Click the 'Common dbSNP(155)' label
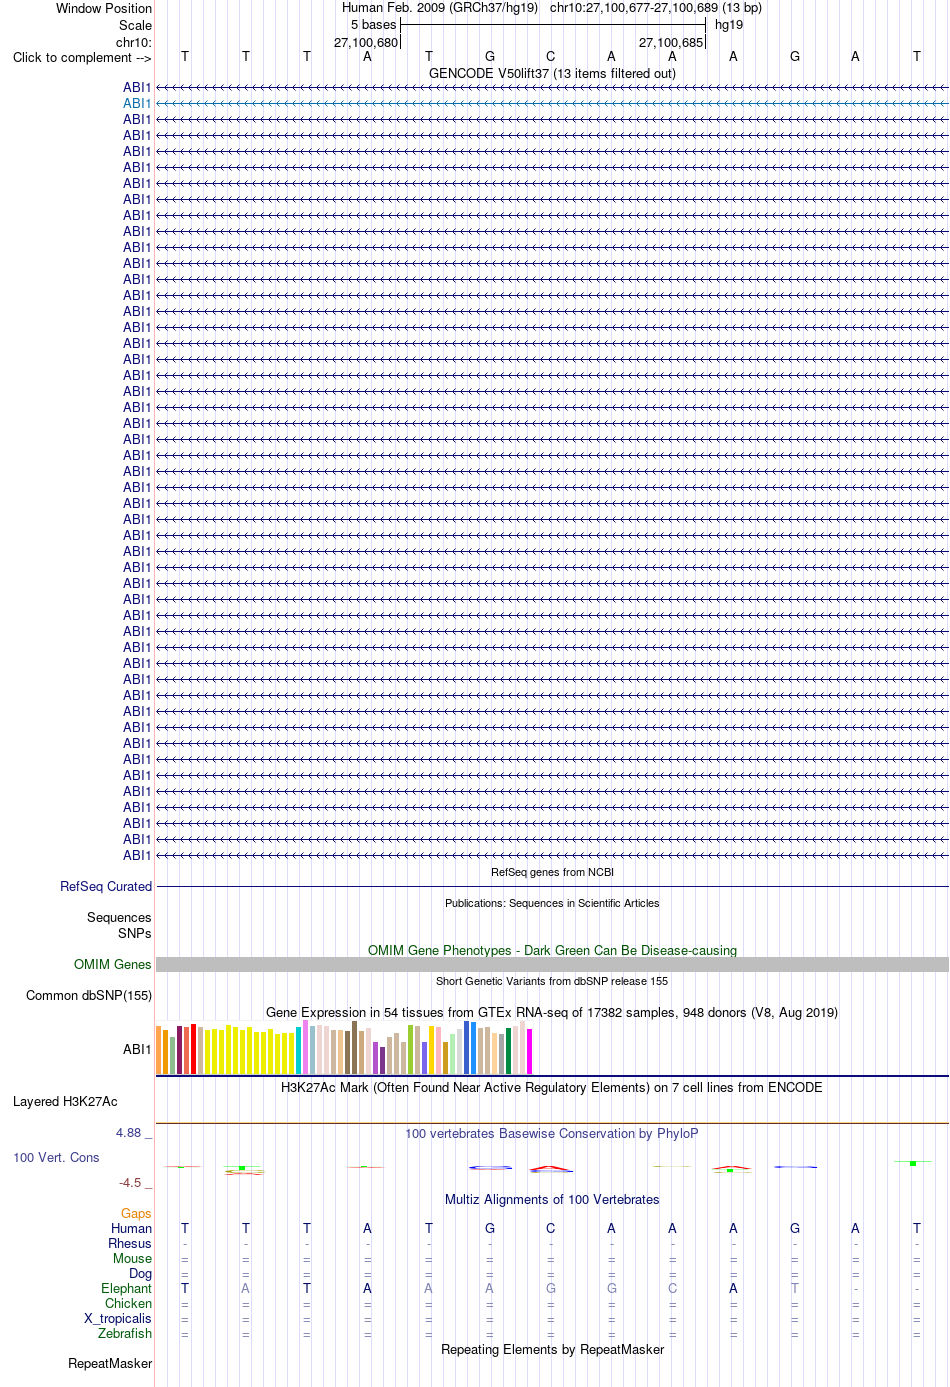Screen dimensions: 950x1387 [89, 995]
